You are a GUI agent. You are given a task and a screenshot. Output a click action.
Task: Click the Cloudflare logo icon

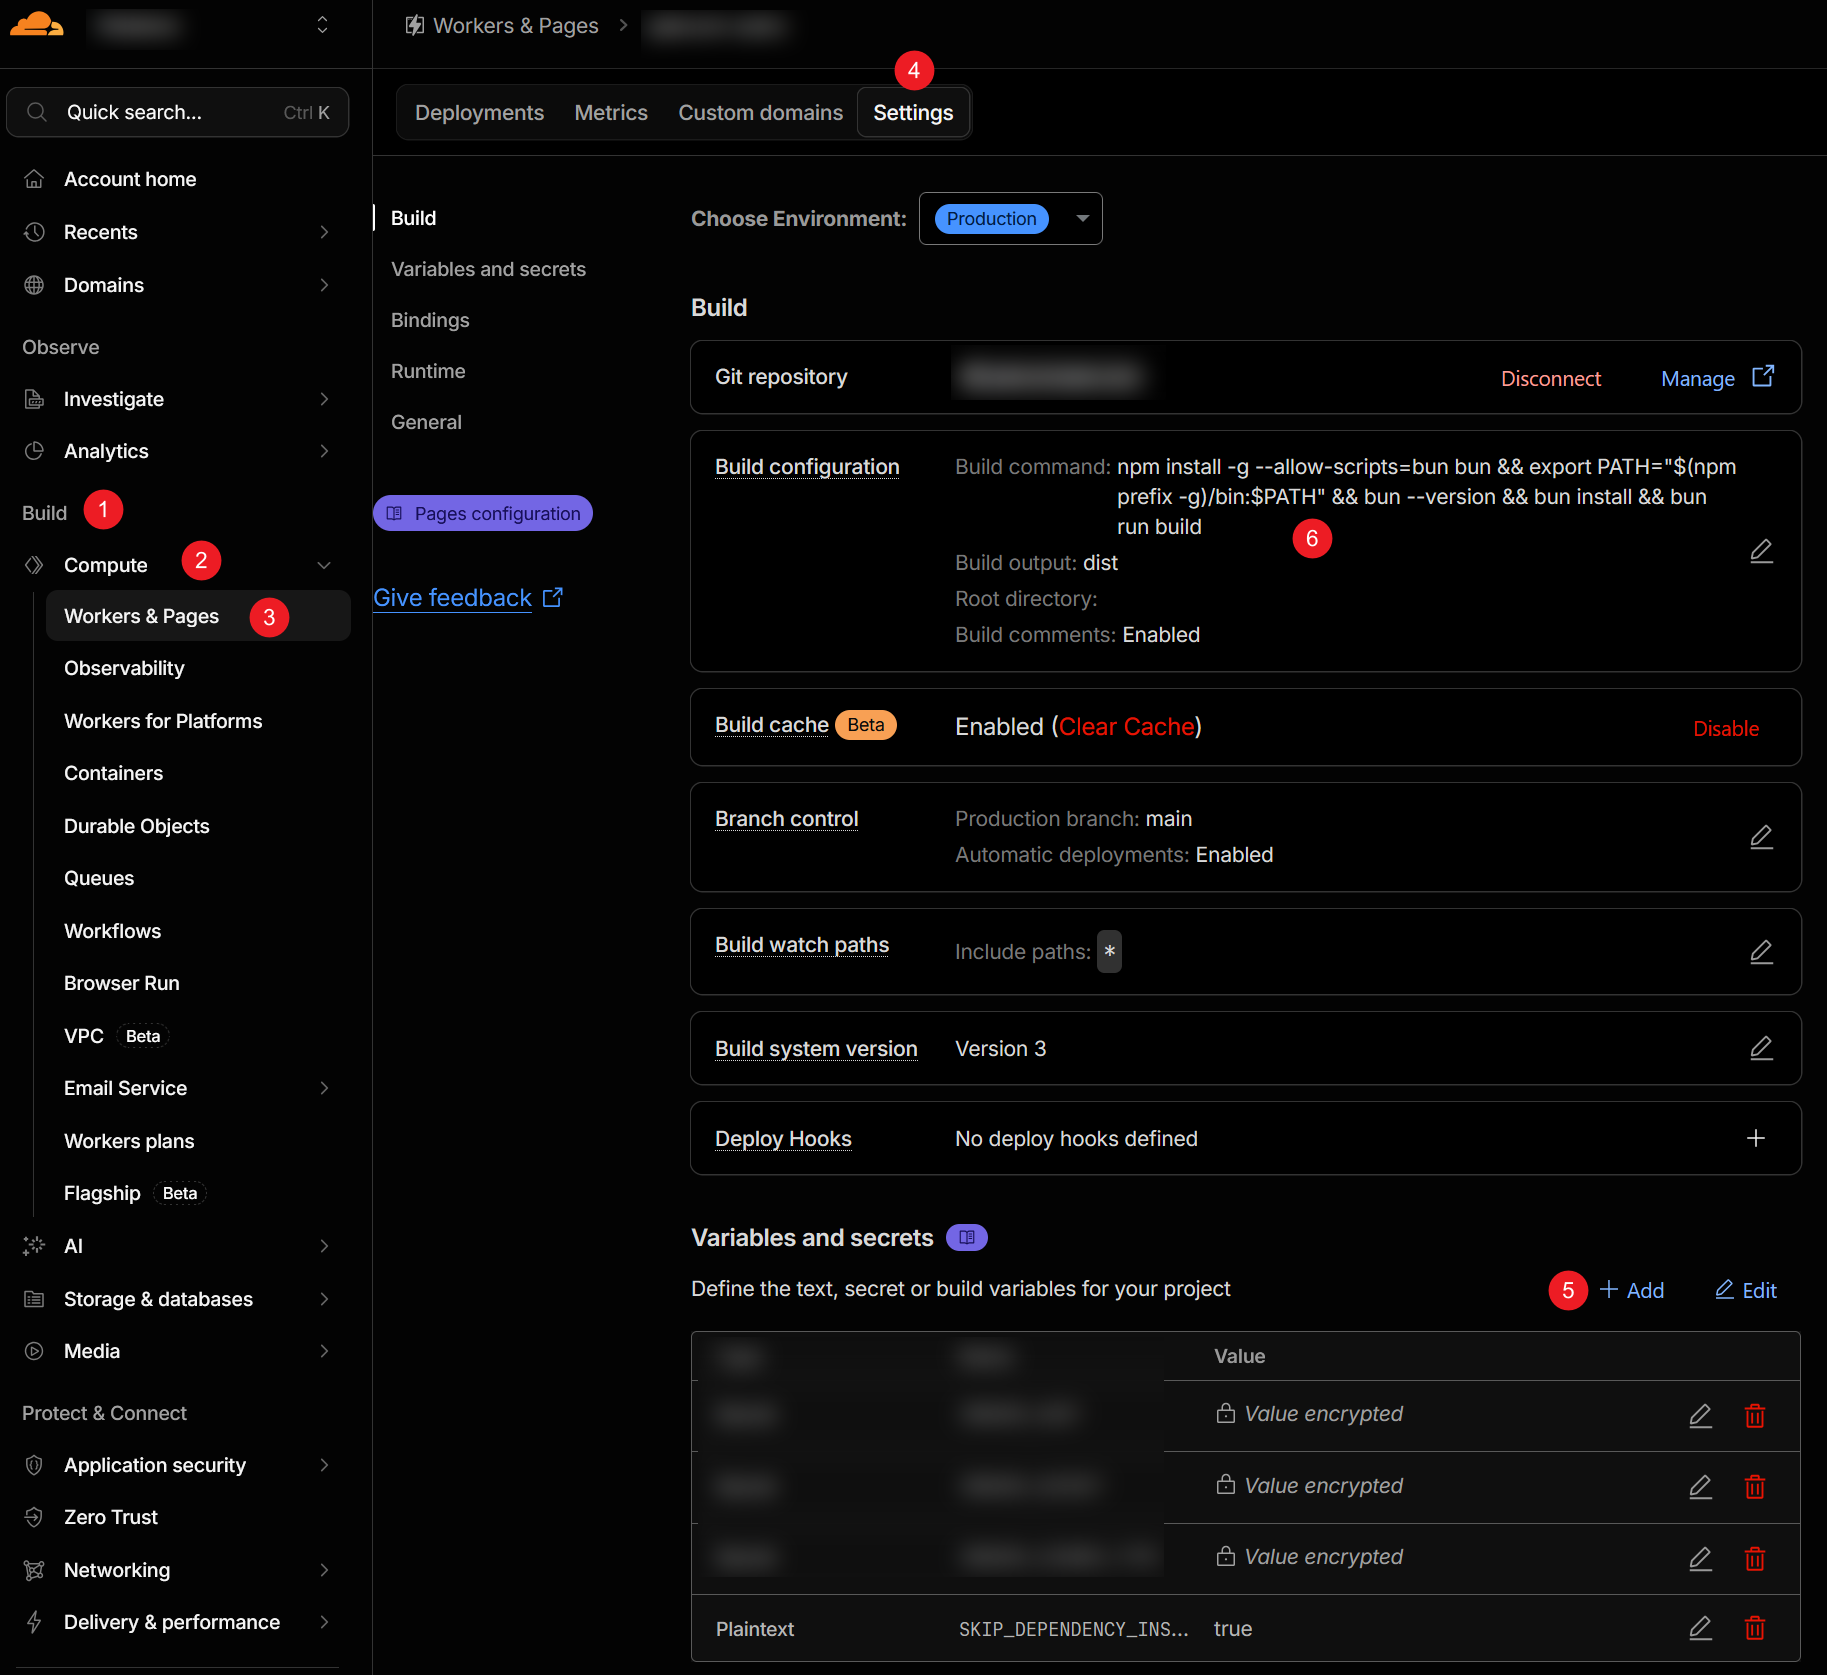coord(36,24)
